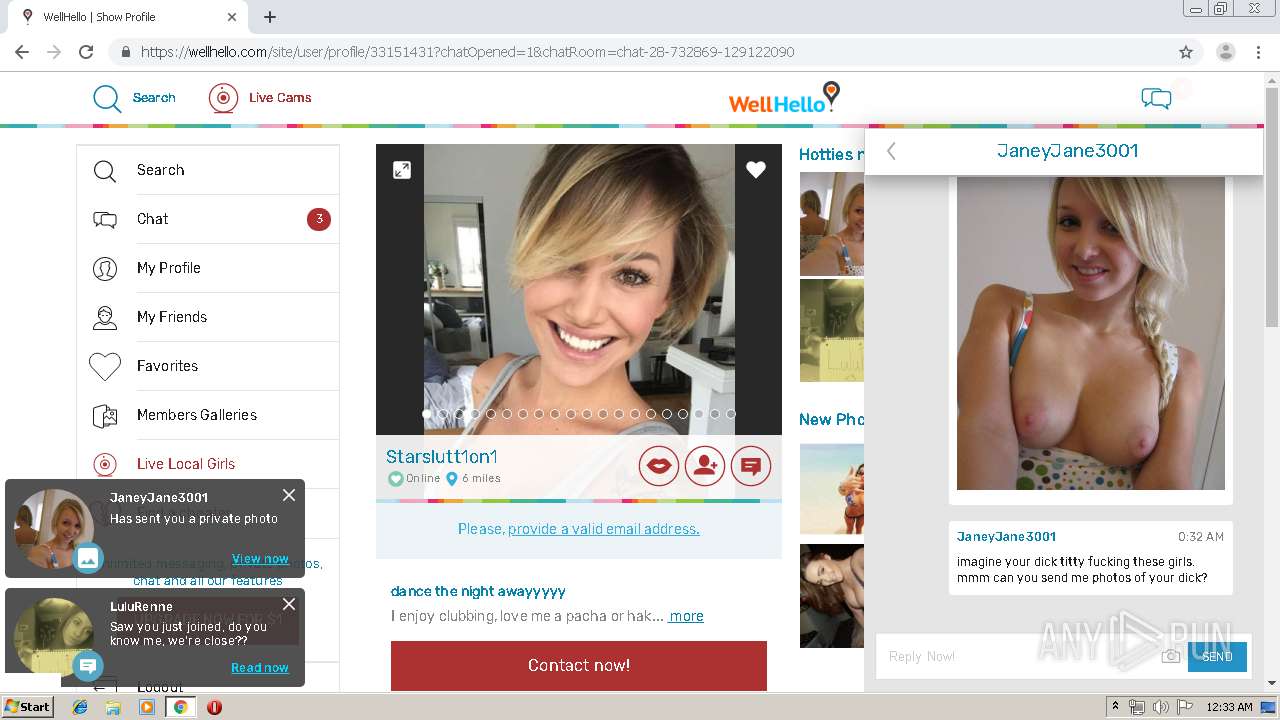This screenshot has height=720, width=1280.
Task: Click the browser address bar URL
Action: point(467,52)
